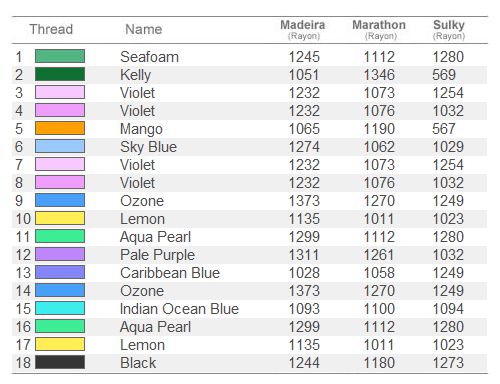Click Sulky code 1273 in Black row
This screenshot has height=384, width=500.
(x=448, y=363)
